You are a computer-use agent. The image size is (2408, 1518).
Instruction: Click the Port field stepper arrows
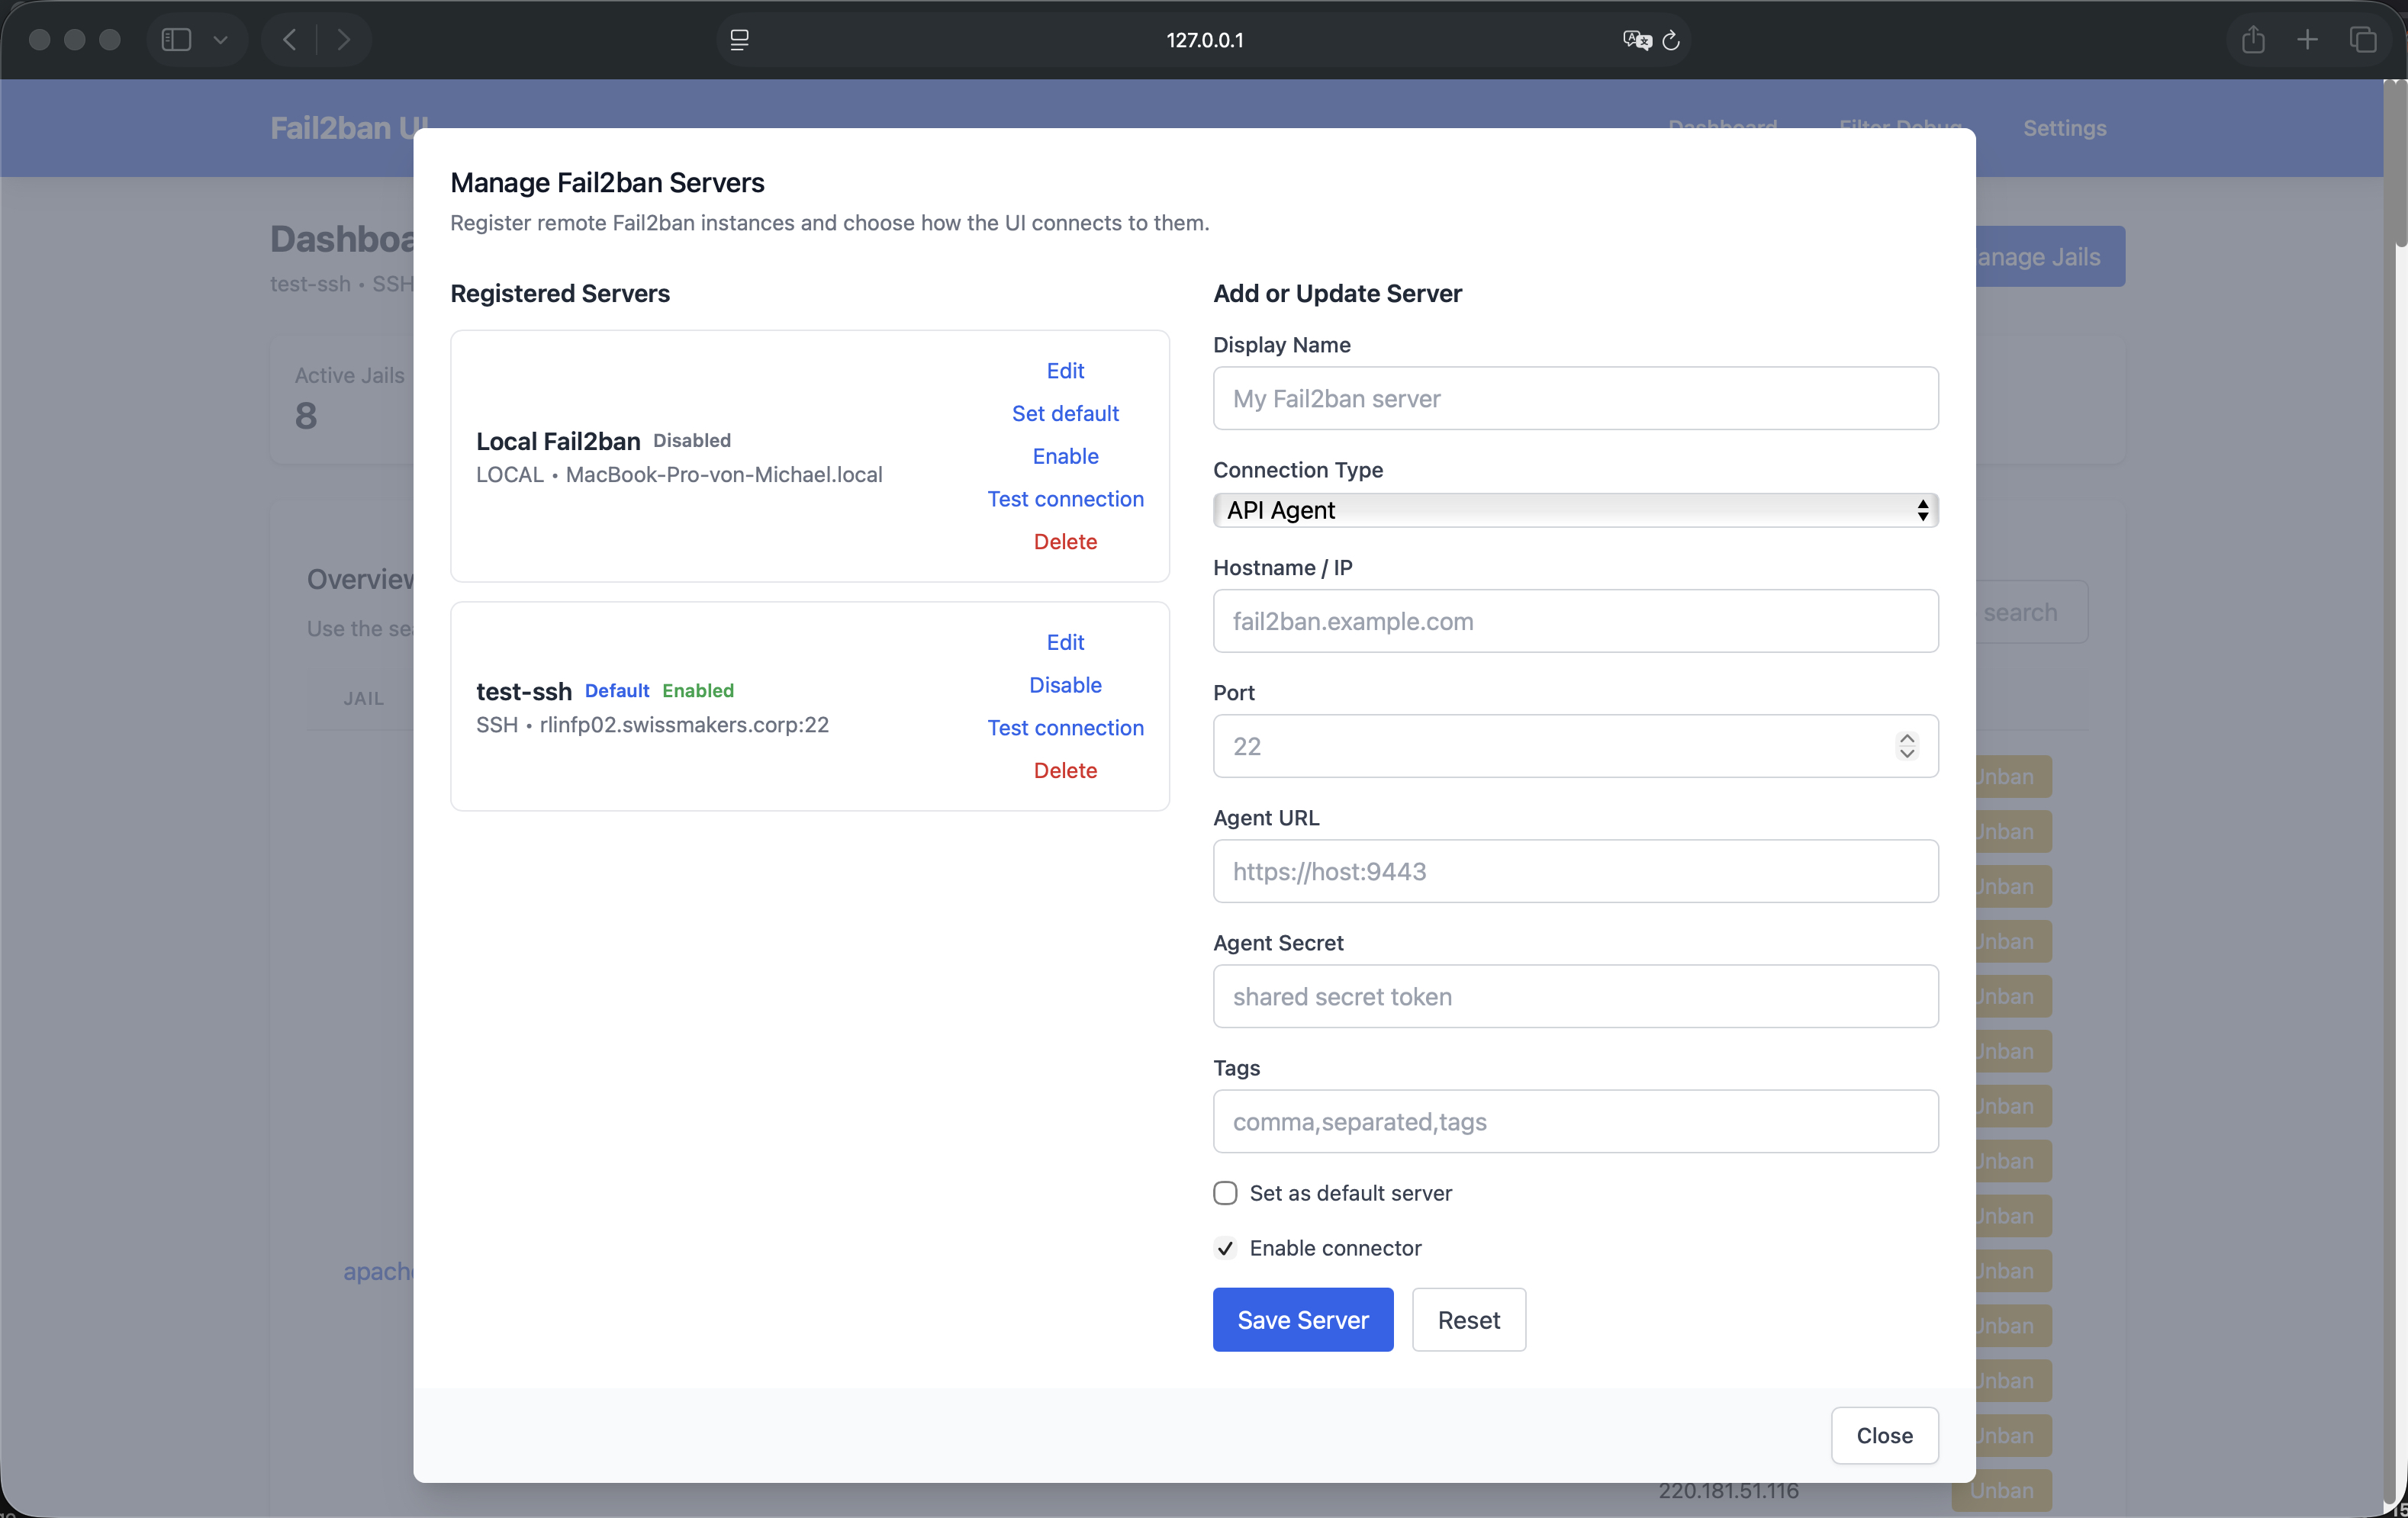point(1907,746)
